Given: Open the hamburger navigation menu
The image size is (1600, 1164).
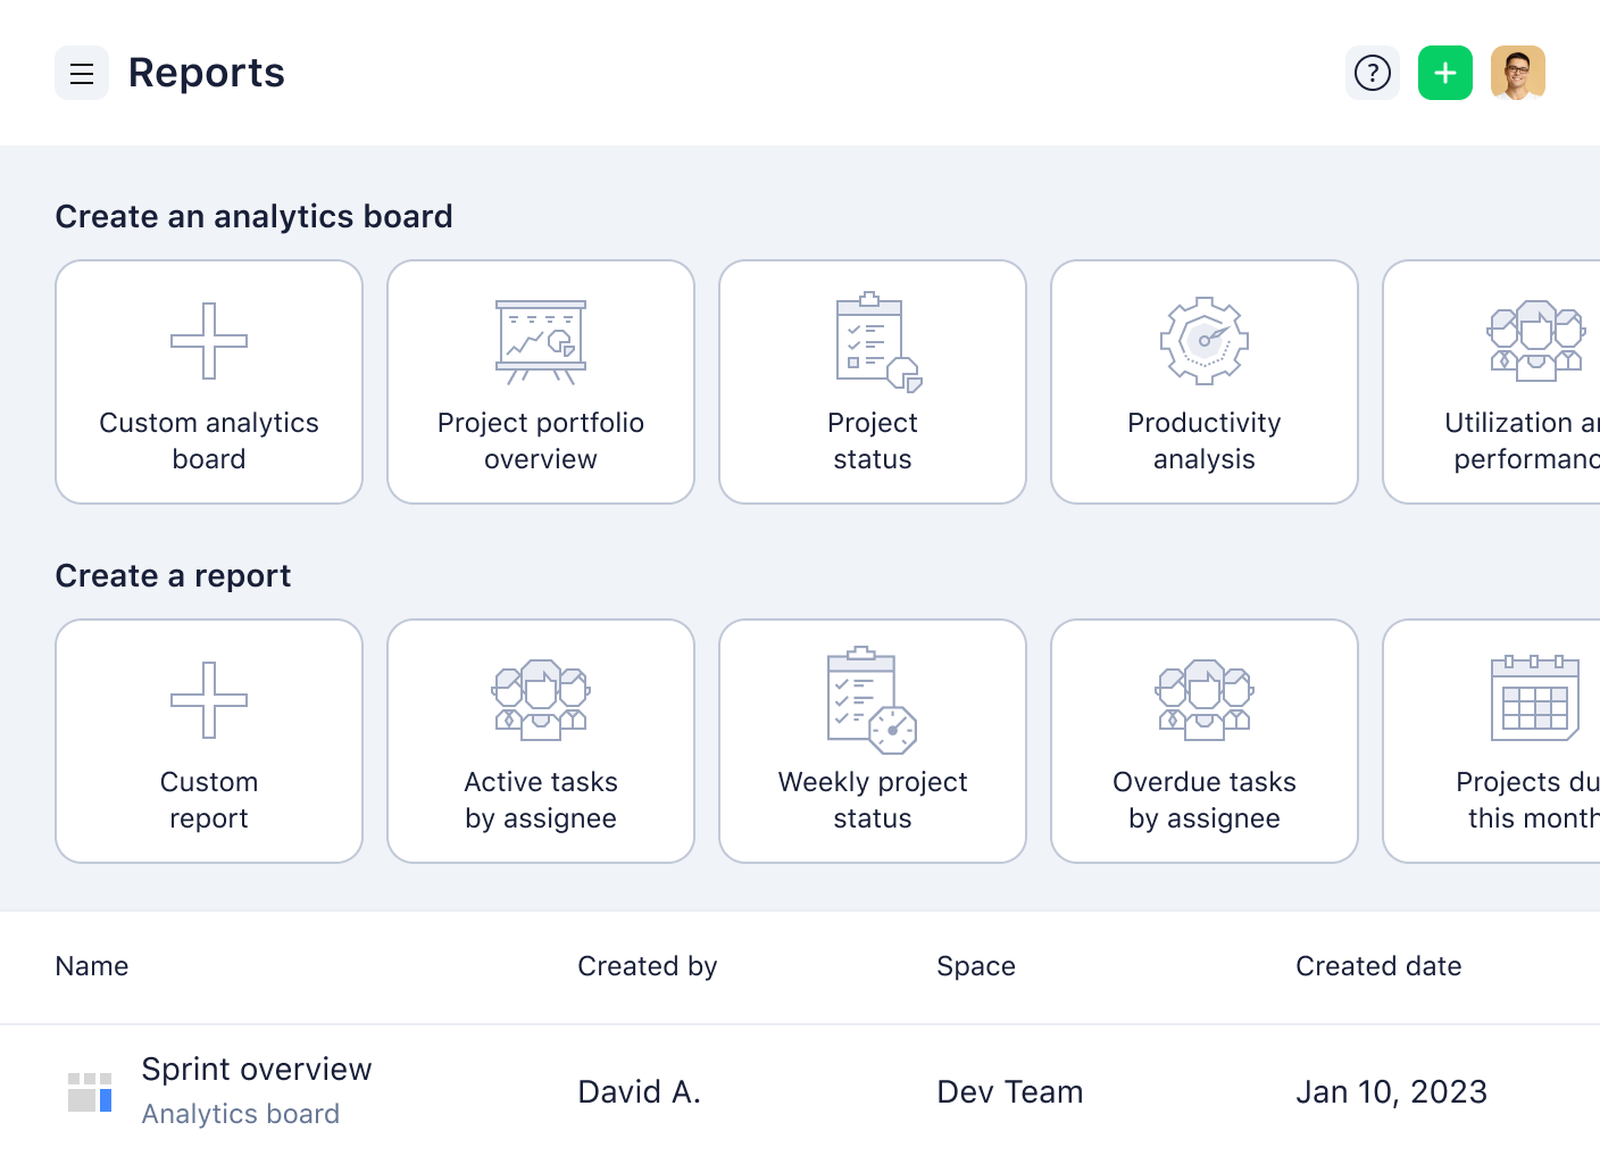Looking at the screenshot, I should 81,73.
